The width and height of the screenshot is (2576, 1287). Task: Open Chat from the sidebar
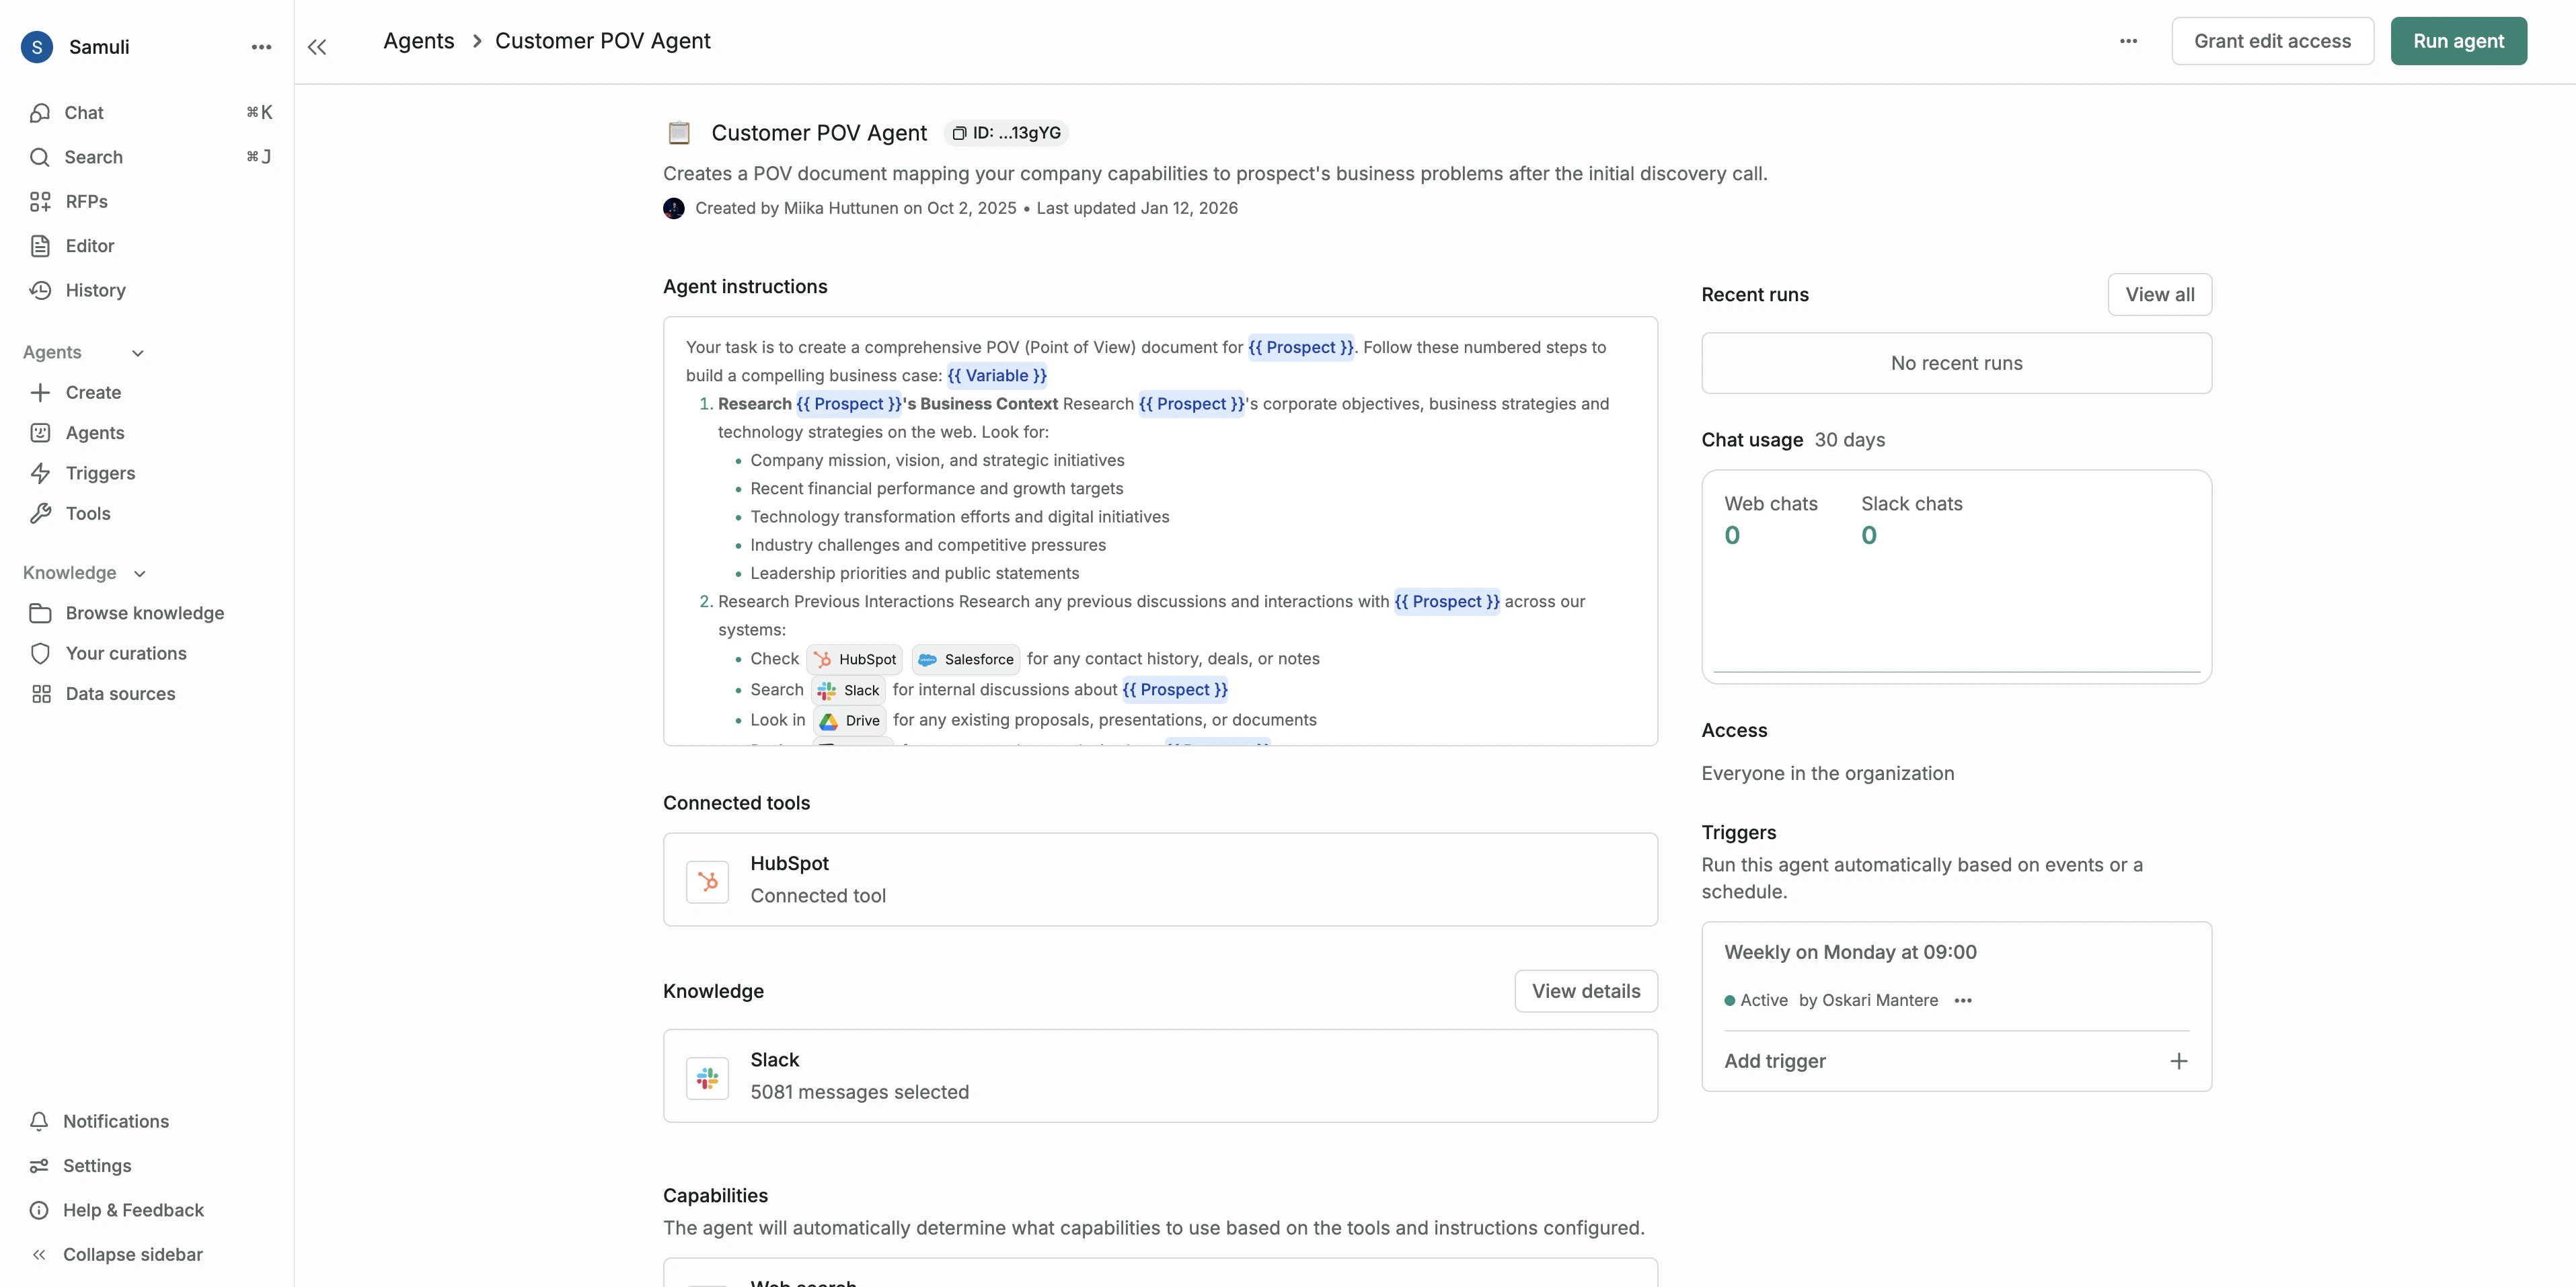[84, 112]
